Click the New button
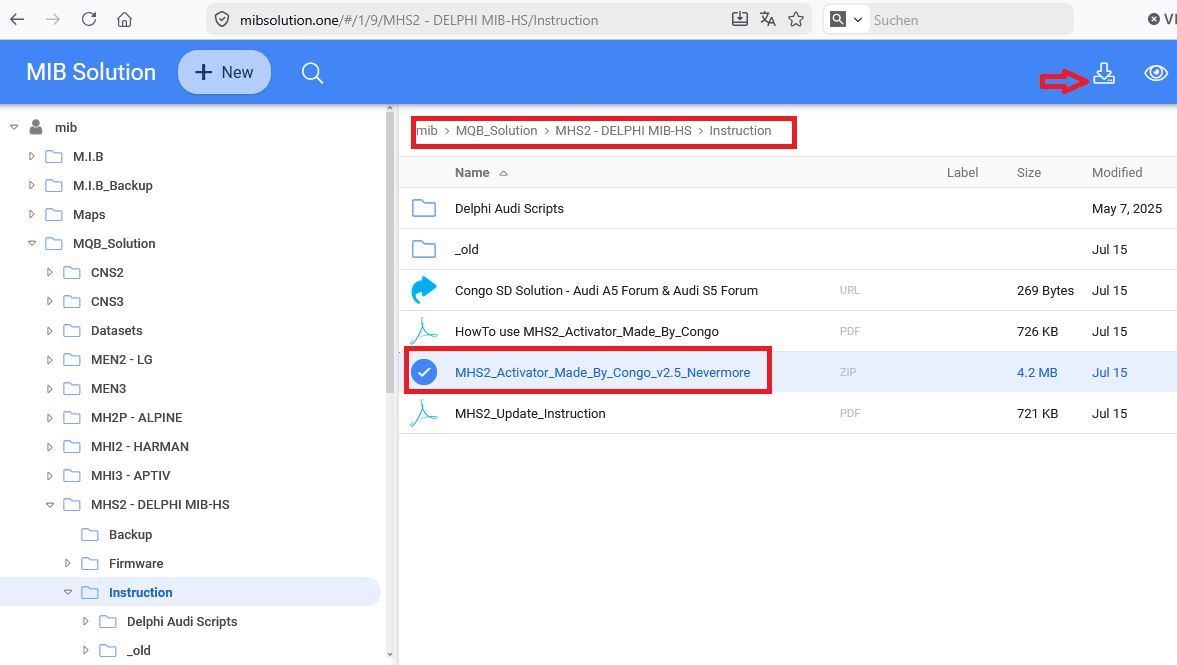 224,72
